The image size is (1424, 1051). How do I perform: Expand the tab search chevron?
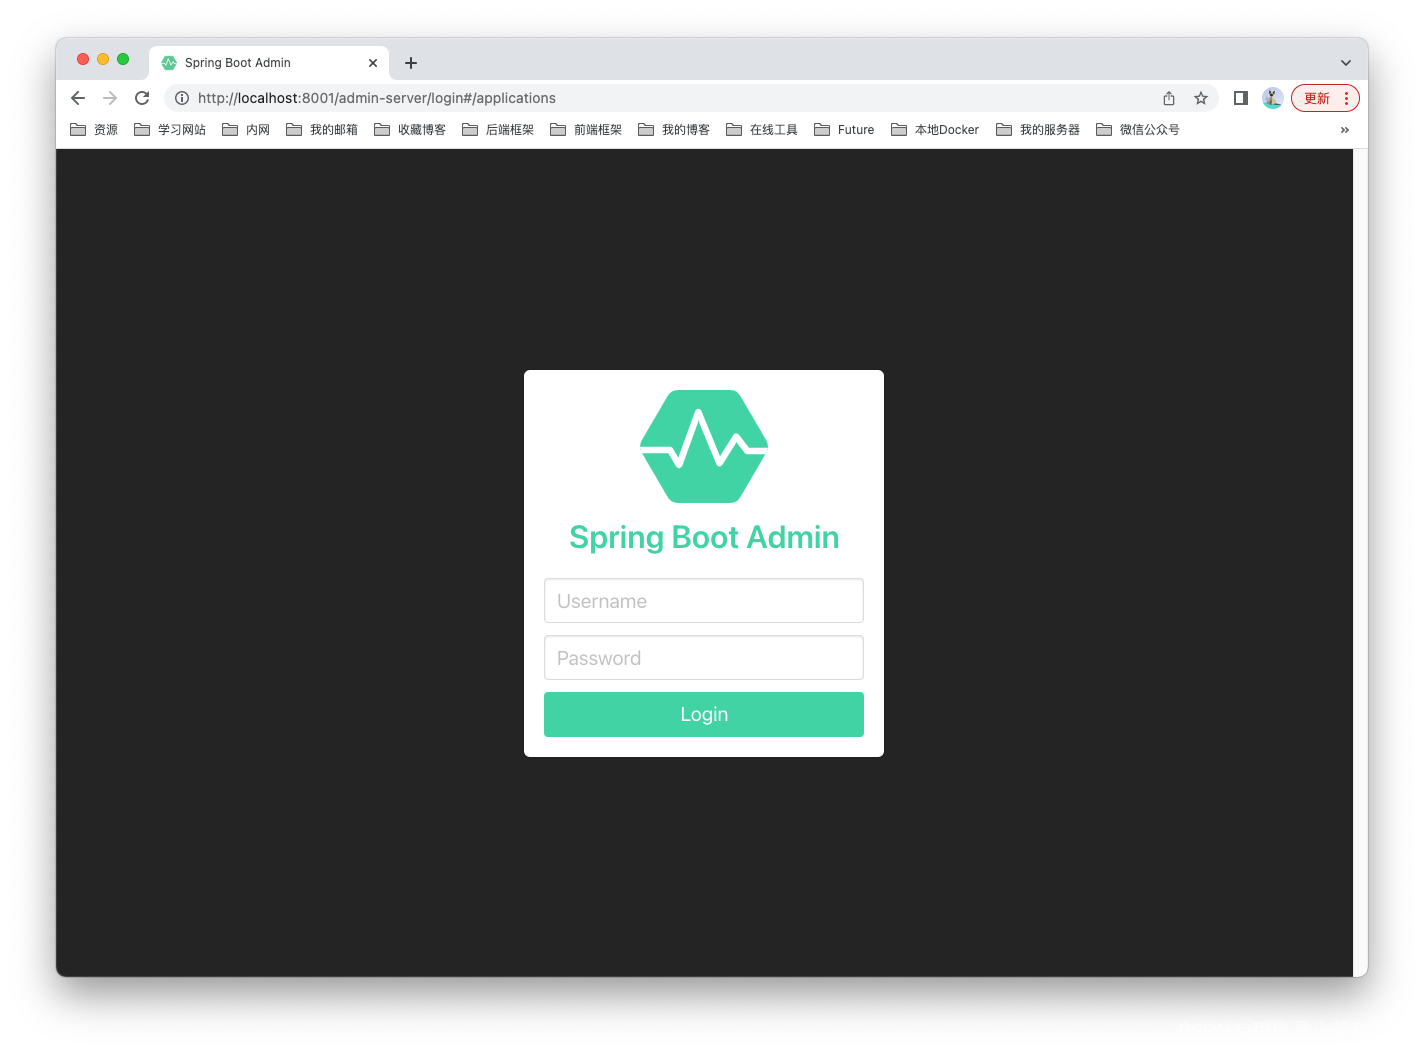[1346, 63]
